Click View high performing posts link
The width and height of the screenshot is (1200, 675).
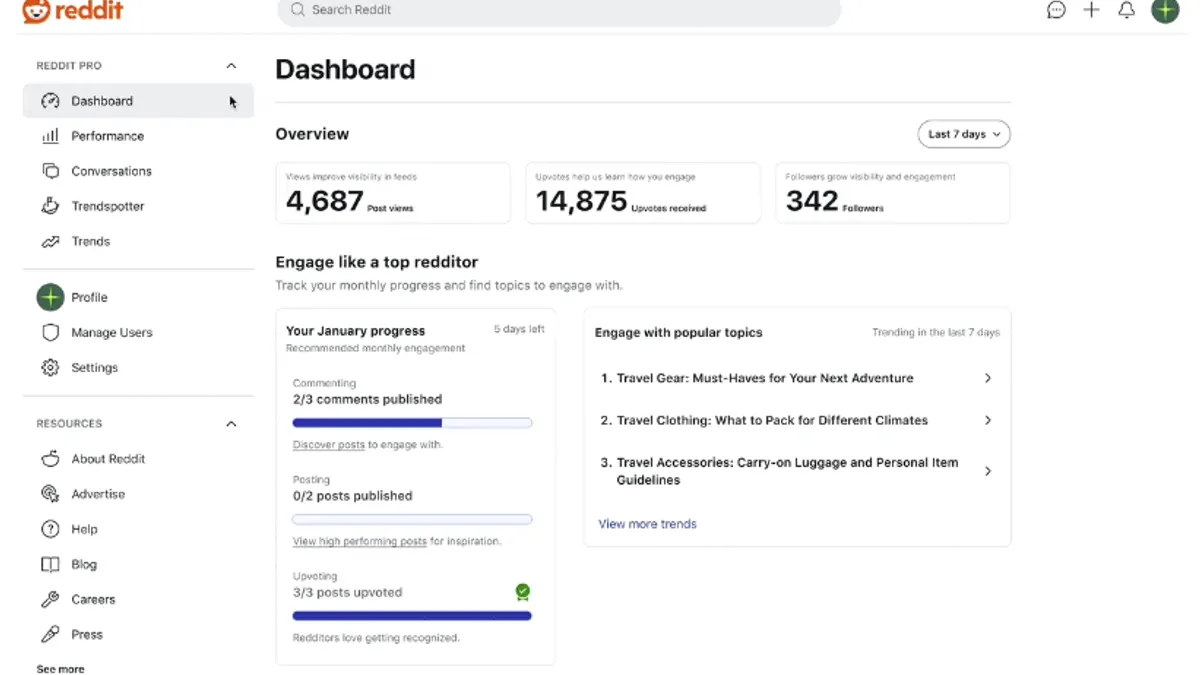point(359,541)
